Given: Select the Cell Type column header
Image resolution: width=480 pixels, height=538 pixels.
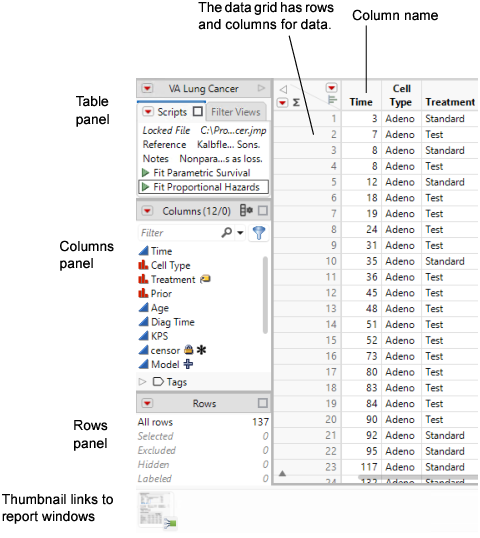Looking at the screenshot, I should 401,95.
